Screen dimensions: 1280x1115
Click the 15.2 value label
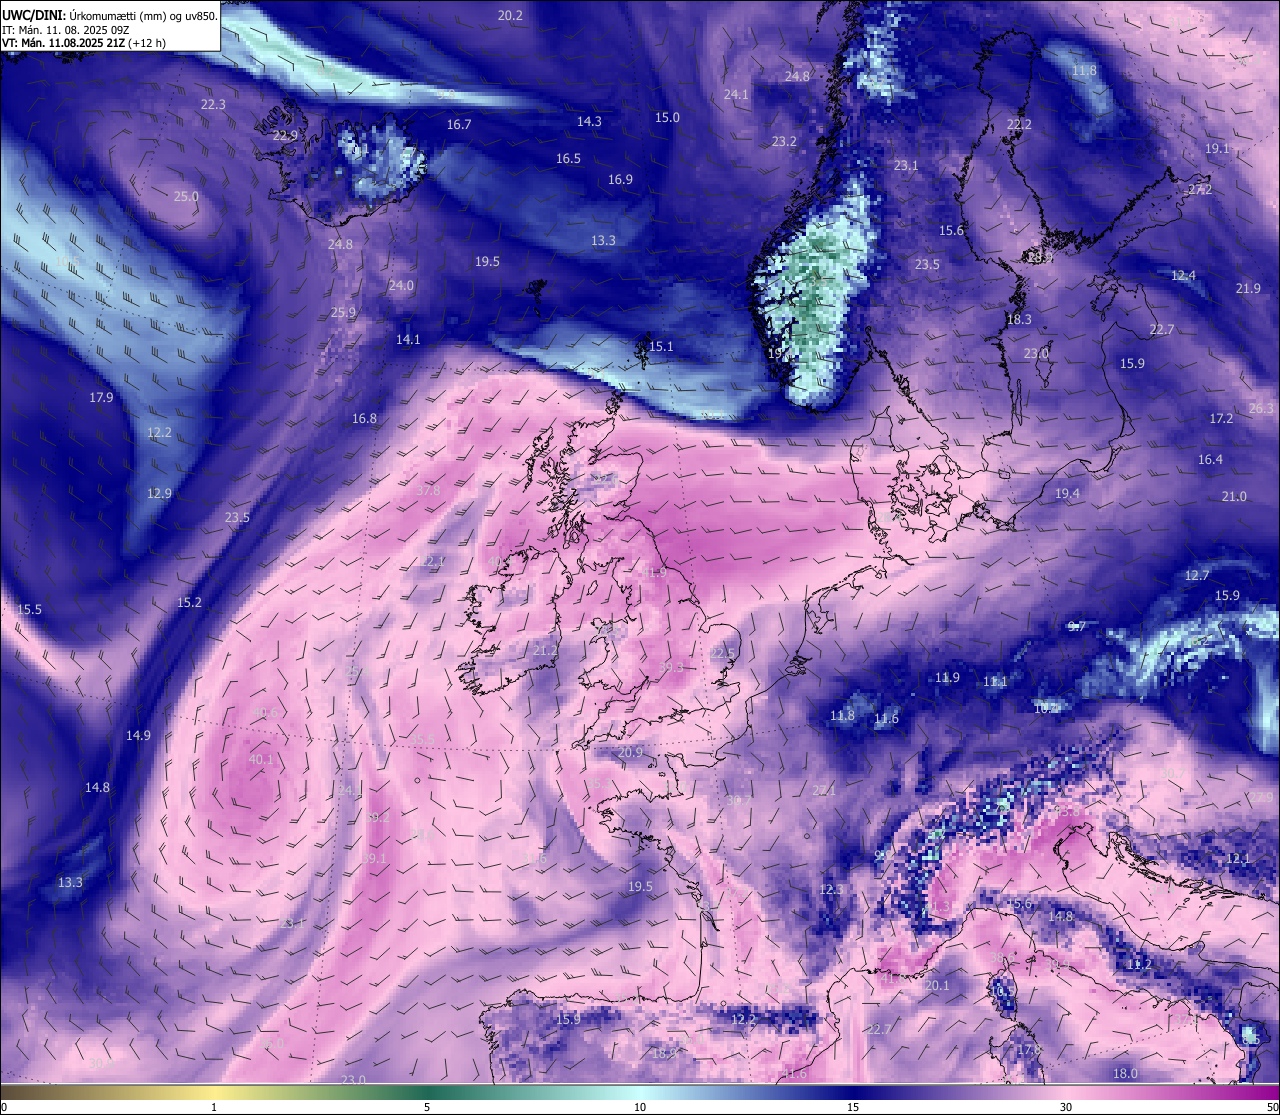coord(189,603)
